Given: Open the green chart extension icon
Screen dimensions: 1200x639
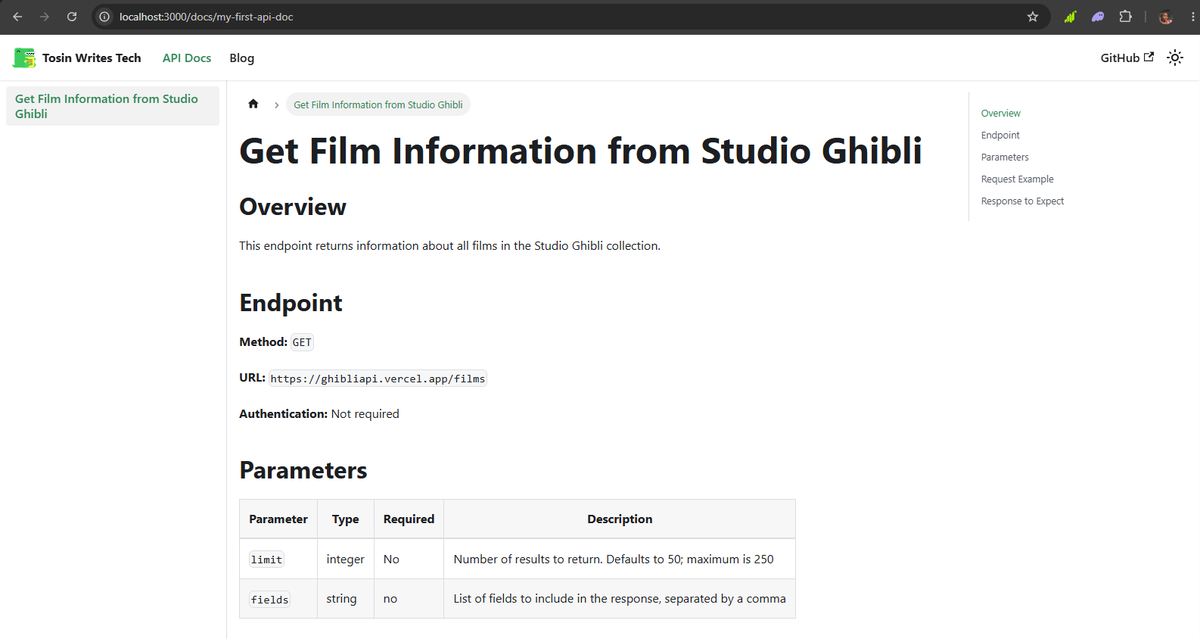Looking at the screenshot, I should click(1070, 17).
